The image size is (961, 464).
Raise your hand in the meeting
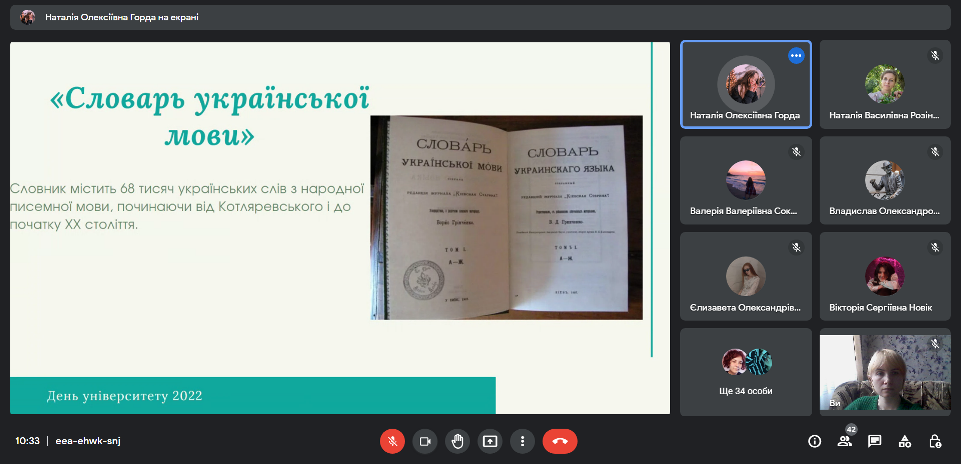(457, 440)
